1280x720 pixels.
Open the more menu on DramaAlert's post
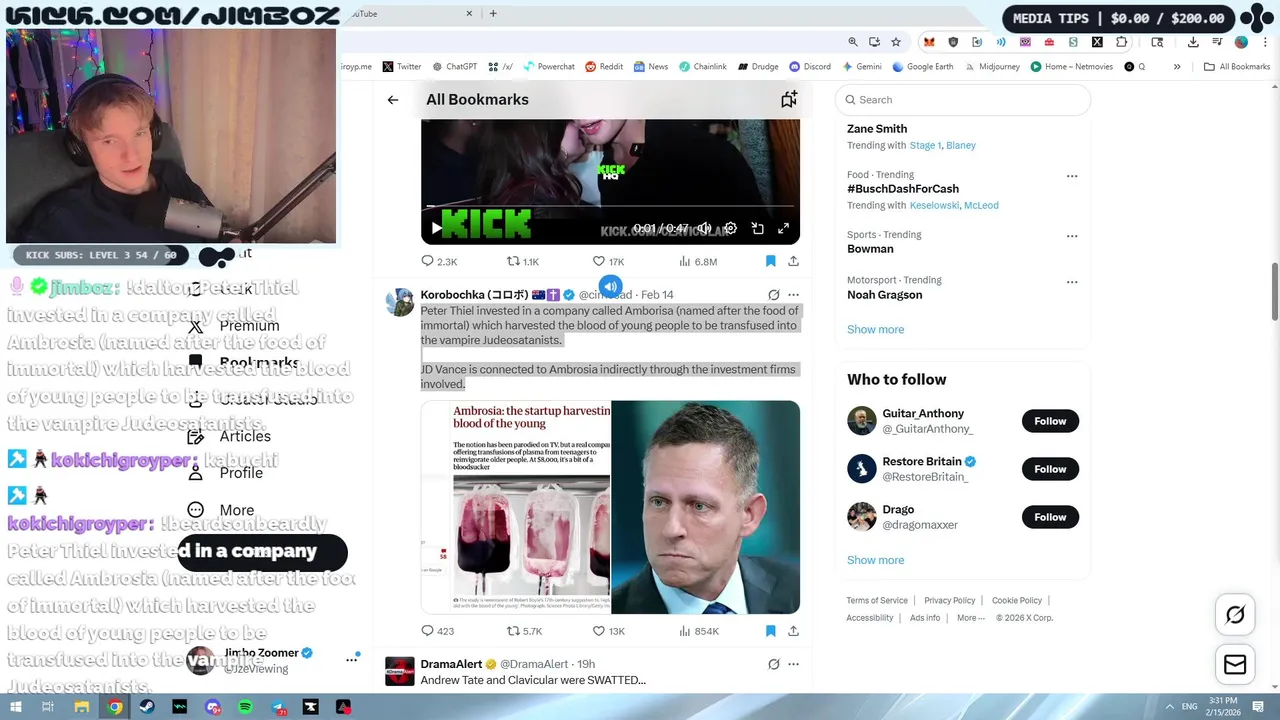click(x=793, y=664)
